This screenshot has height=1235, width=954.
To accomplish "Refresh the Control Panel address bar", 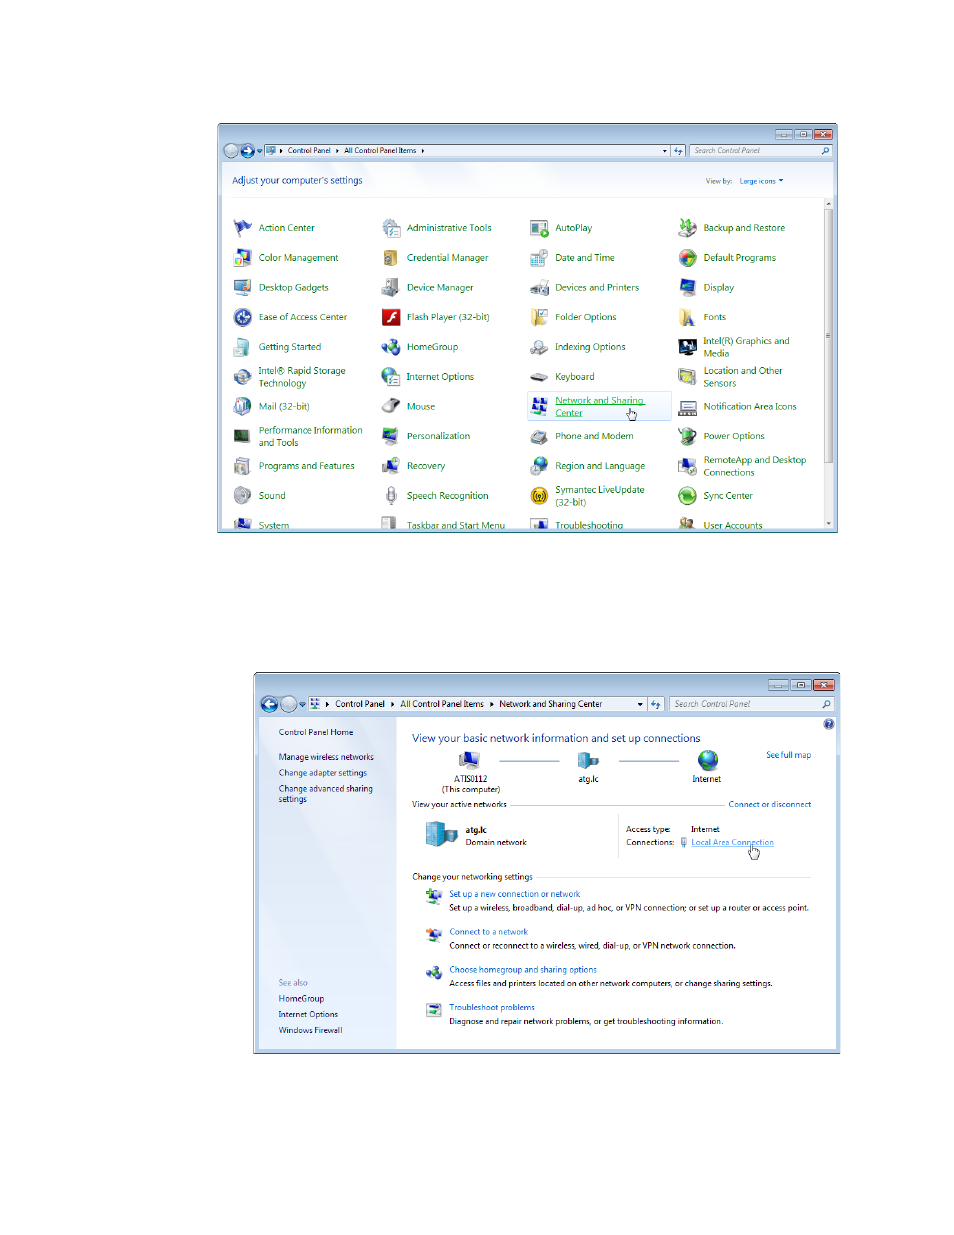I will tap(678, 151).
